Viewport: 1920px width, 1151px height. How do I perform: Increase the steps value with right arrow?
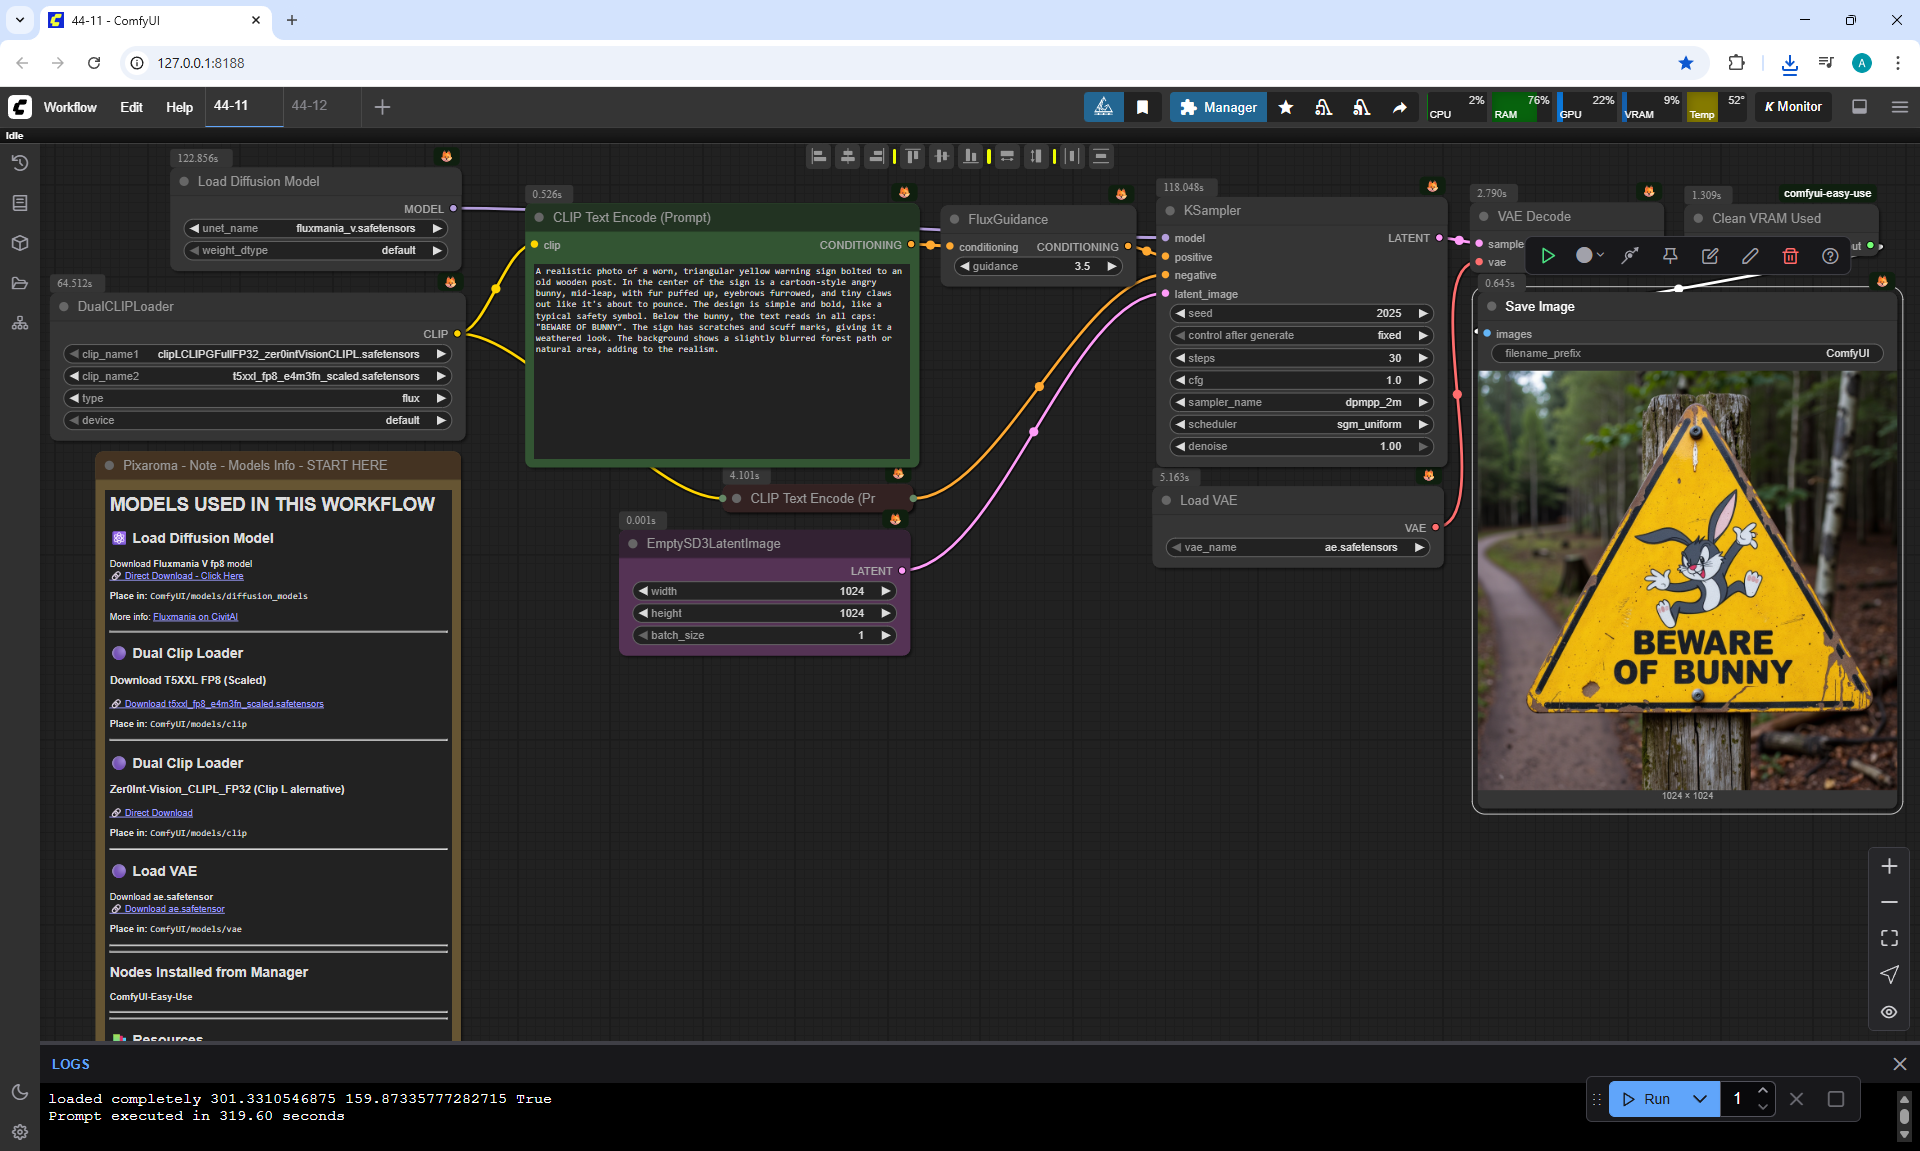(x=1423, y=358)
